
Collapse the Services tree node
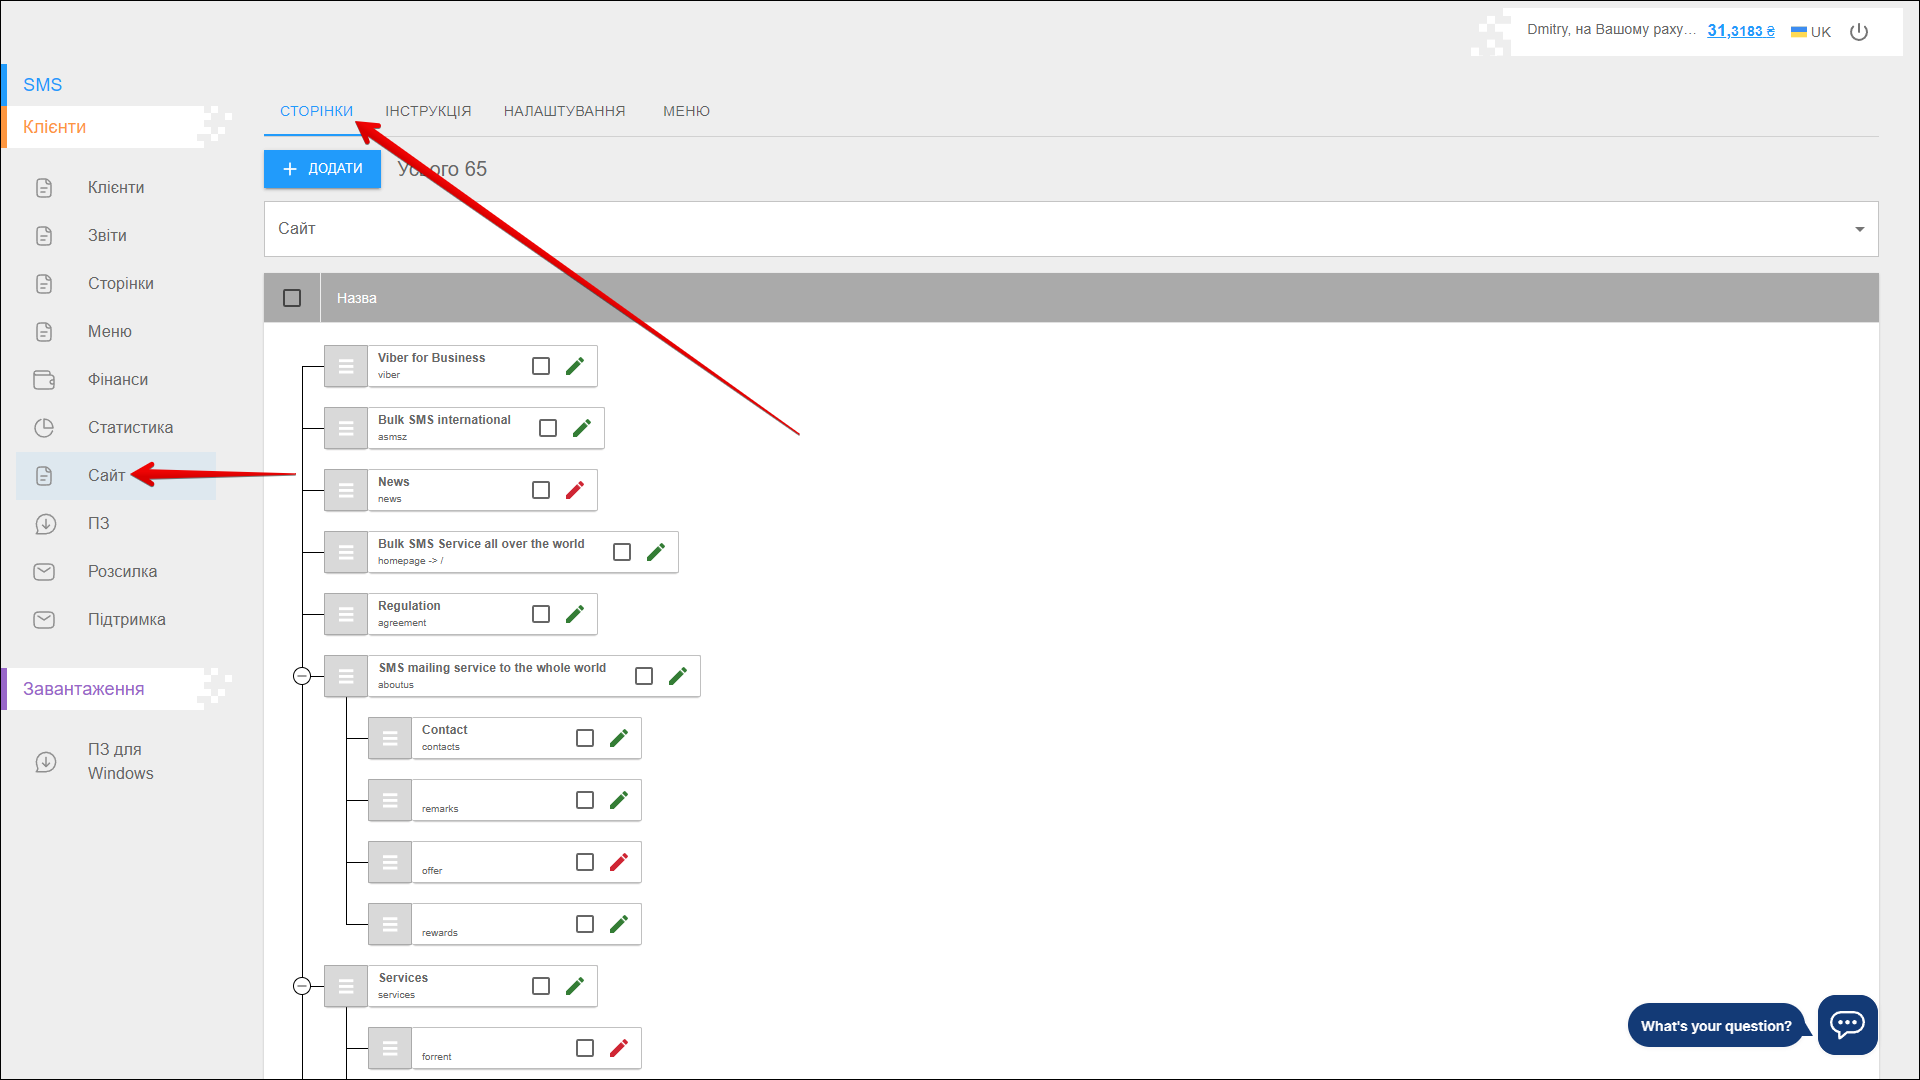click(x=302, y=986)
